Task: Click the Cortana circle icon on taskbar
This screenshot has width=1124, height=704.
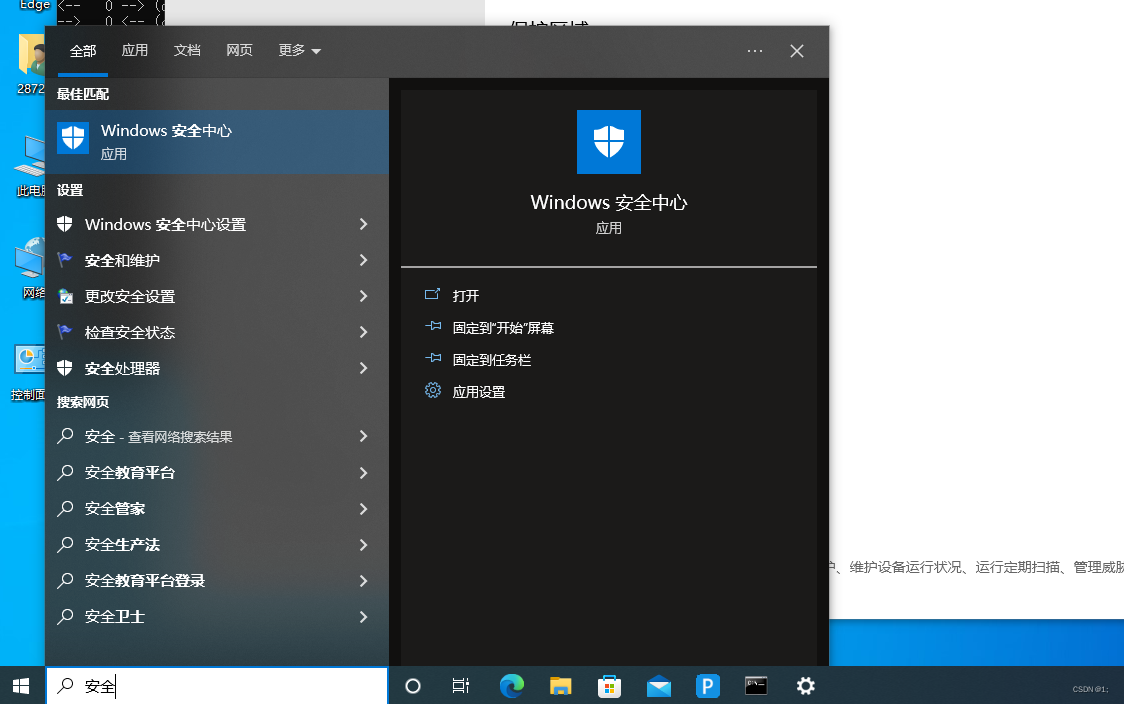Action: tap(413, 686)
